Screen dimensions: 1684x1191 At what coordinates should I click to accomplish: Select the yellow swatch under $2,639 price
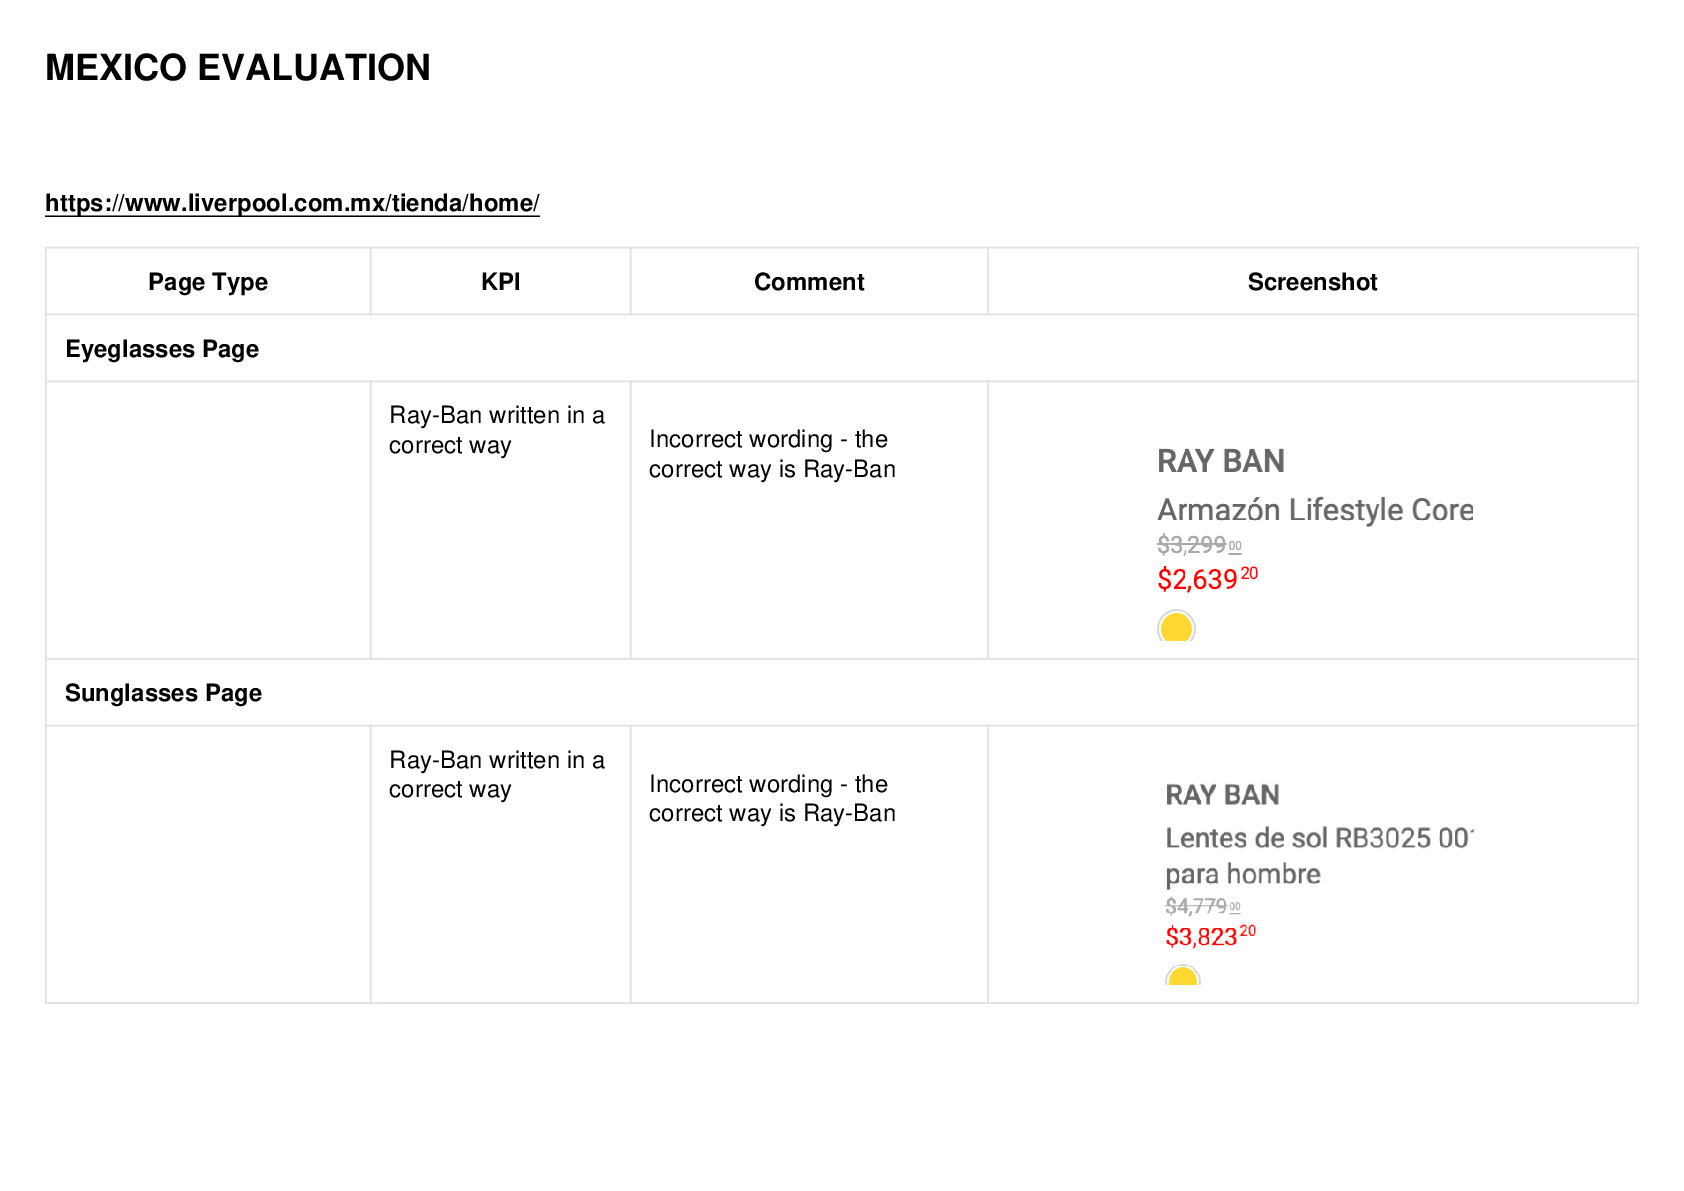point(1176,627)
